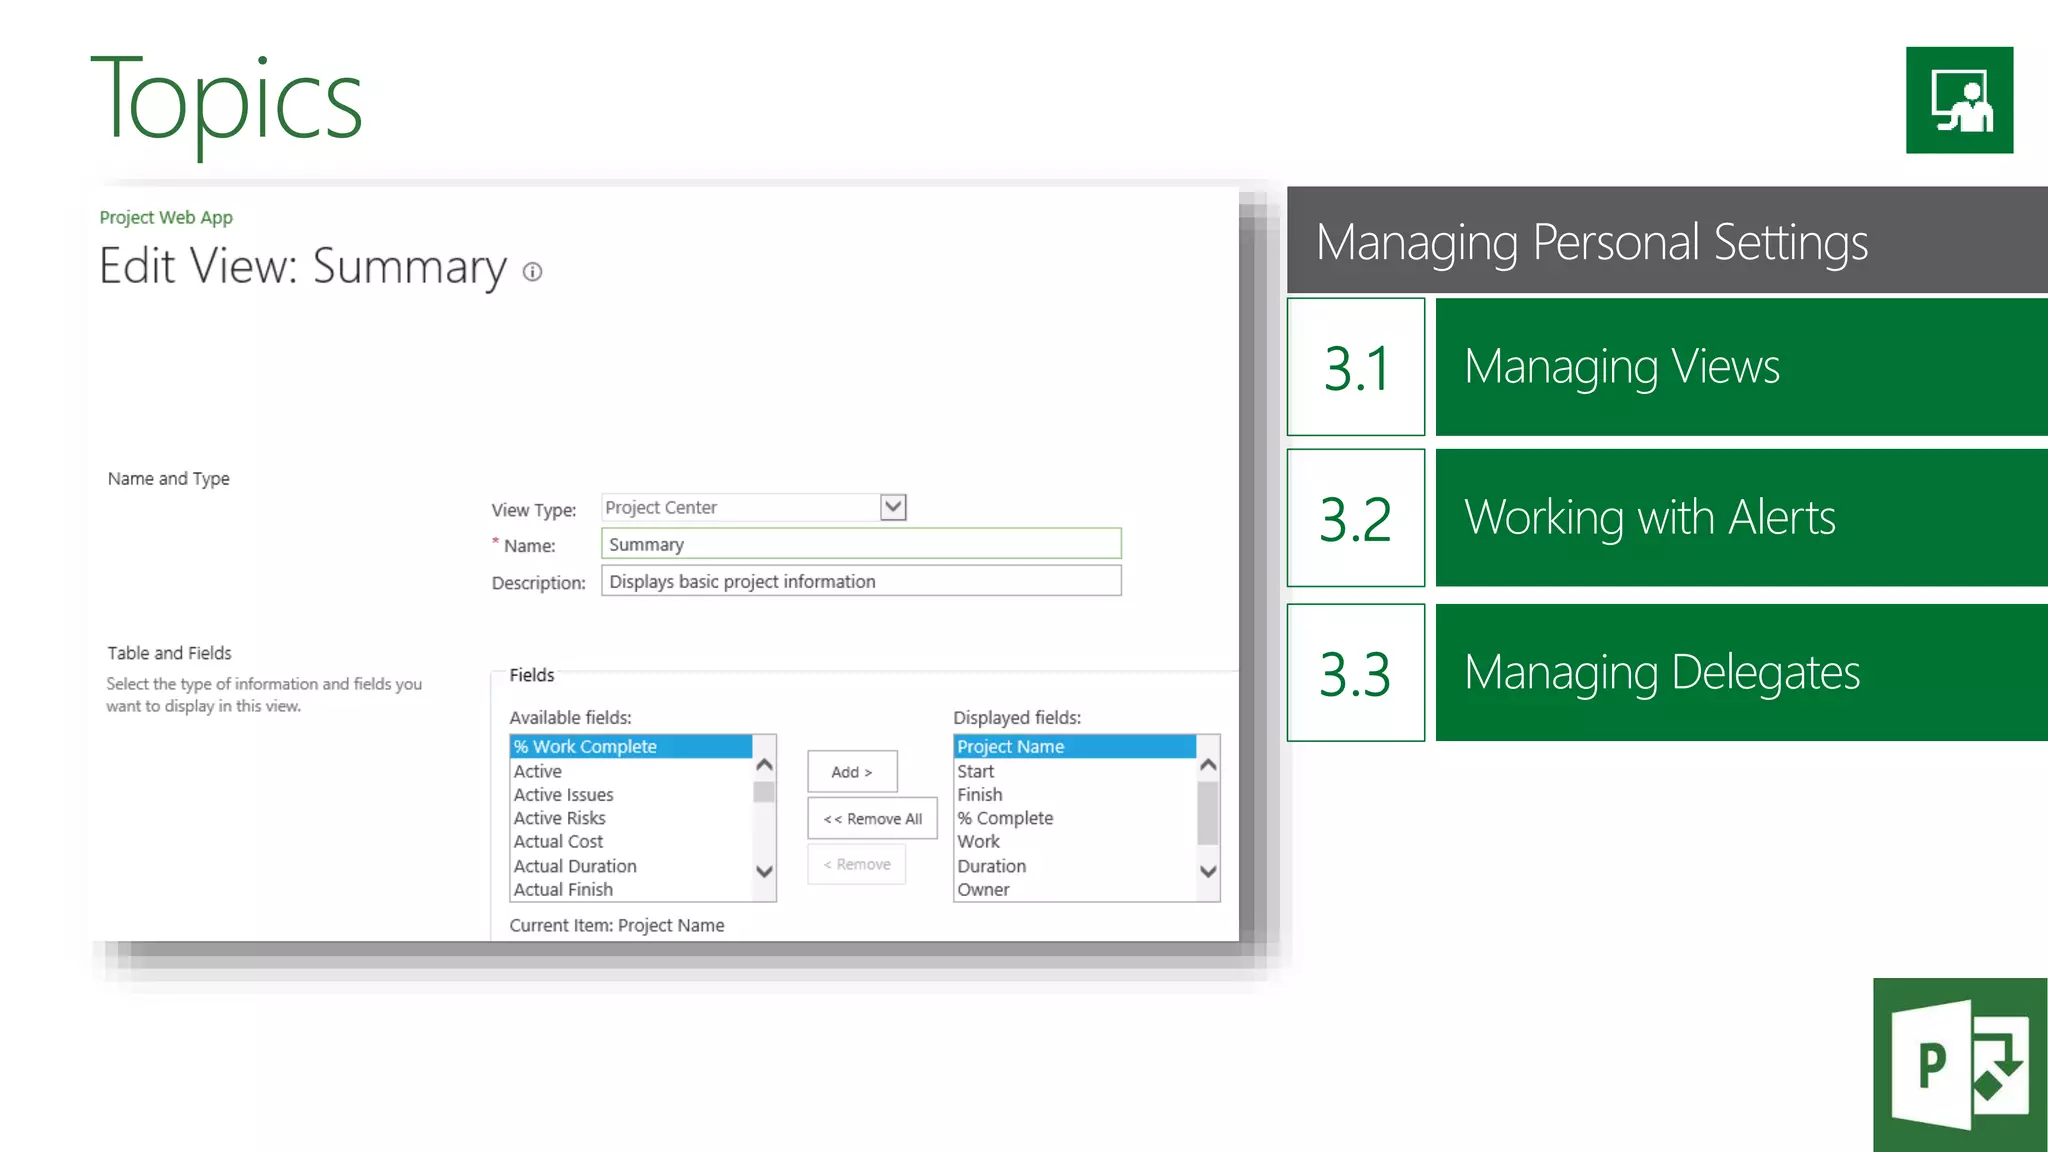Click the presenter icon in top right

(x=1959, y=100)
